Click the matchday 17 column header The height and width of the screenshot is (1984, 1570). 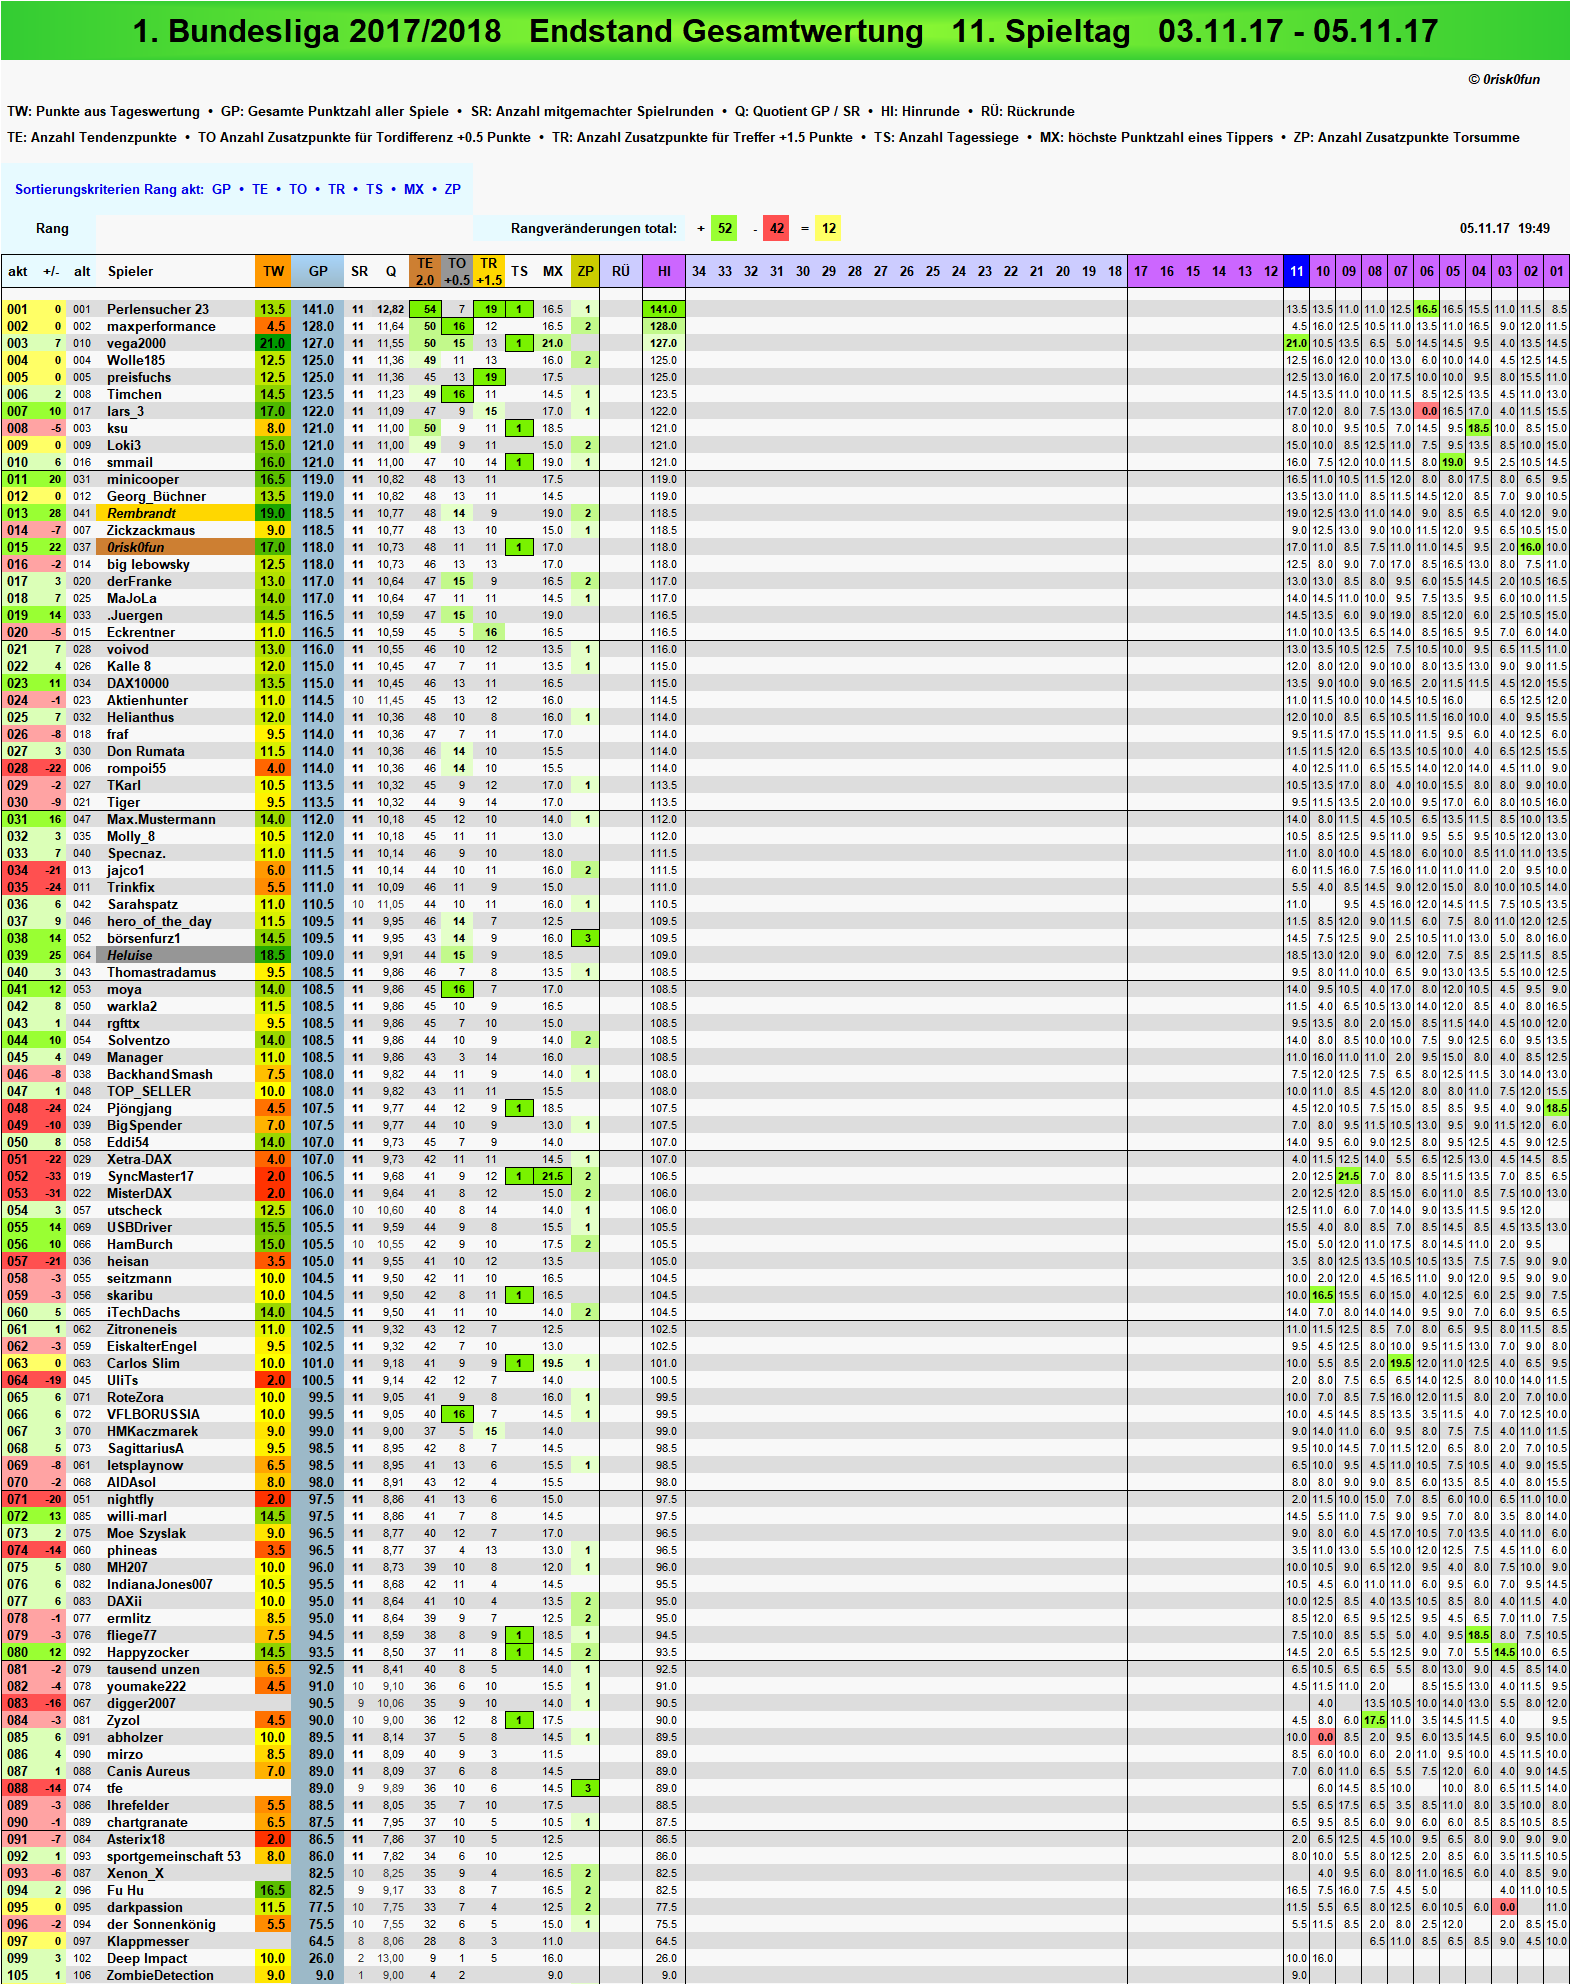point(1141,271)
